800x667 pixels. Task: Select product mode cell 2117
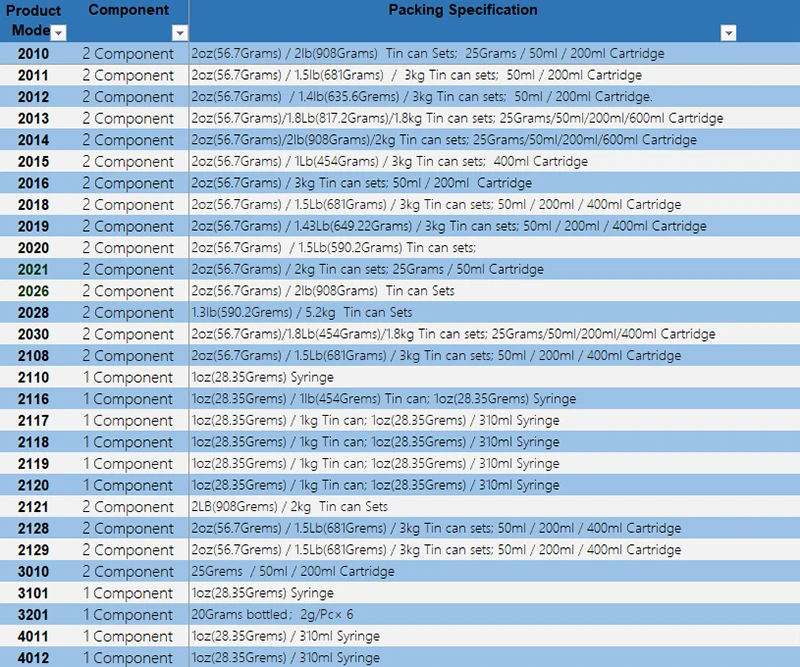34,420
